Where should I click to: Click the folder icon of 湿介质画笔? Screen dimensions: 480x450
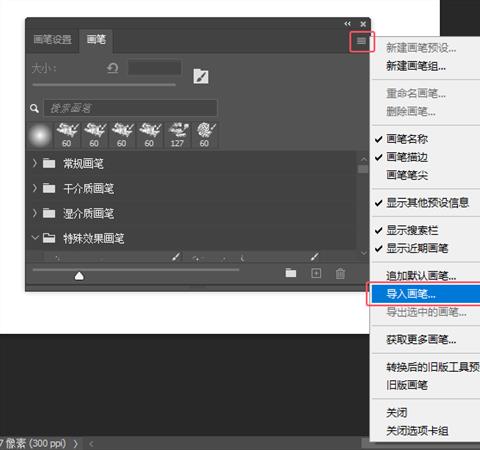coord(49,213)
